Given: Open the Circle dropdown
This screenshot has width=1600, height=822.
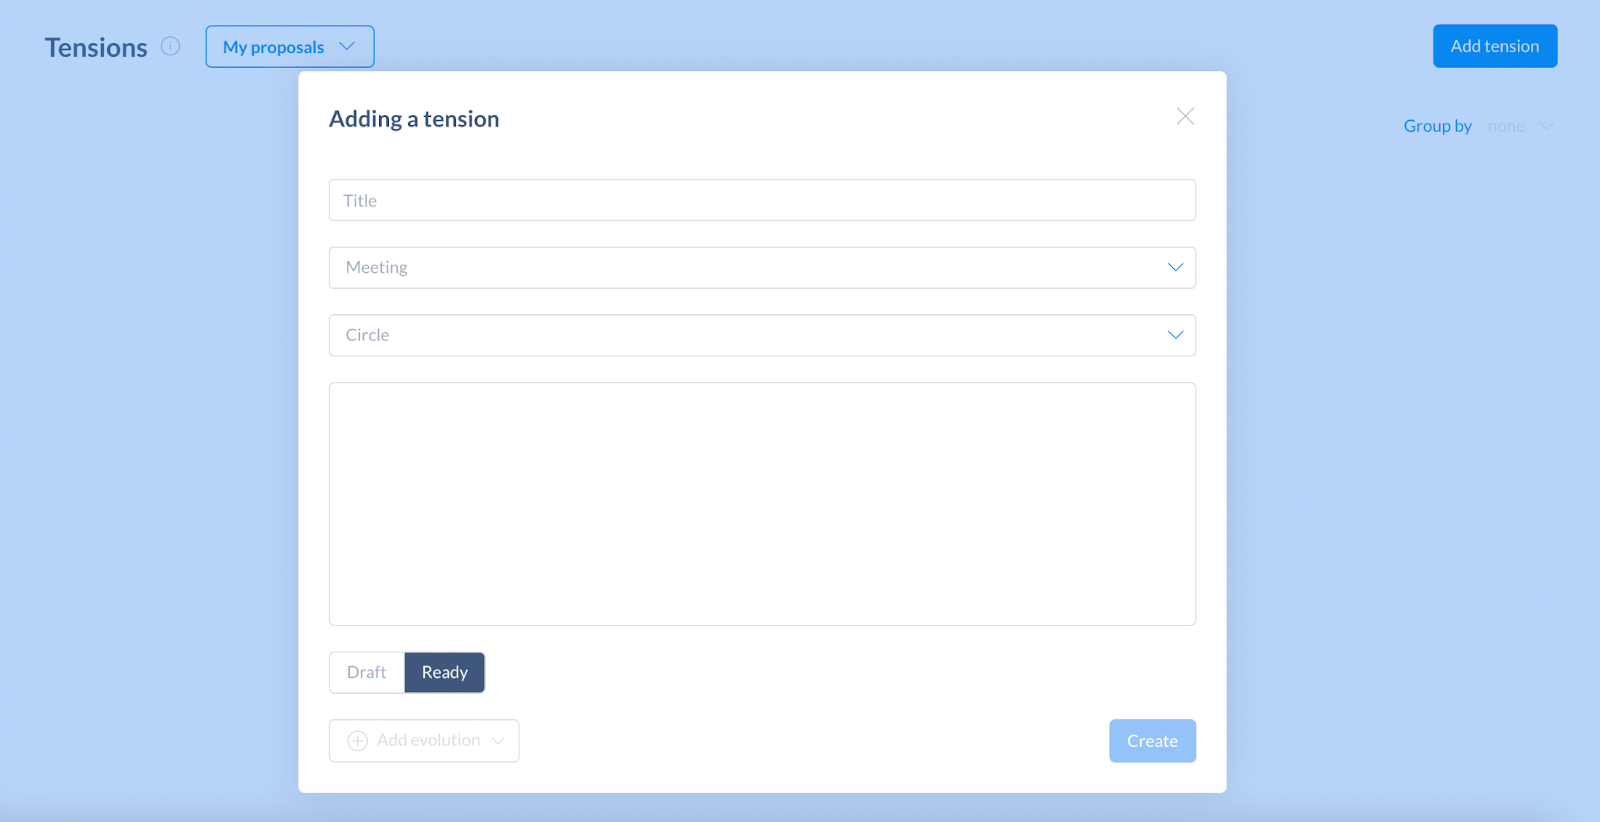Looking at the screenshot, I should coord(762,335).
